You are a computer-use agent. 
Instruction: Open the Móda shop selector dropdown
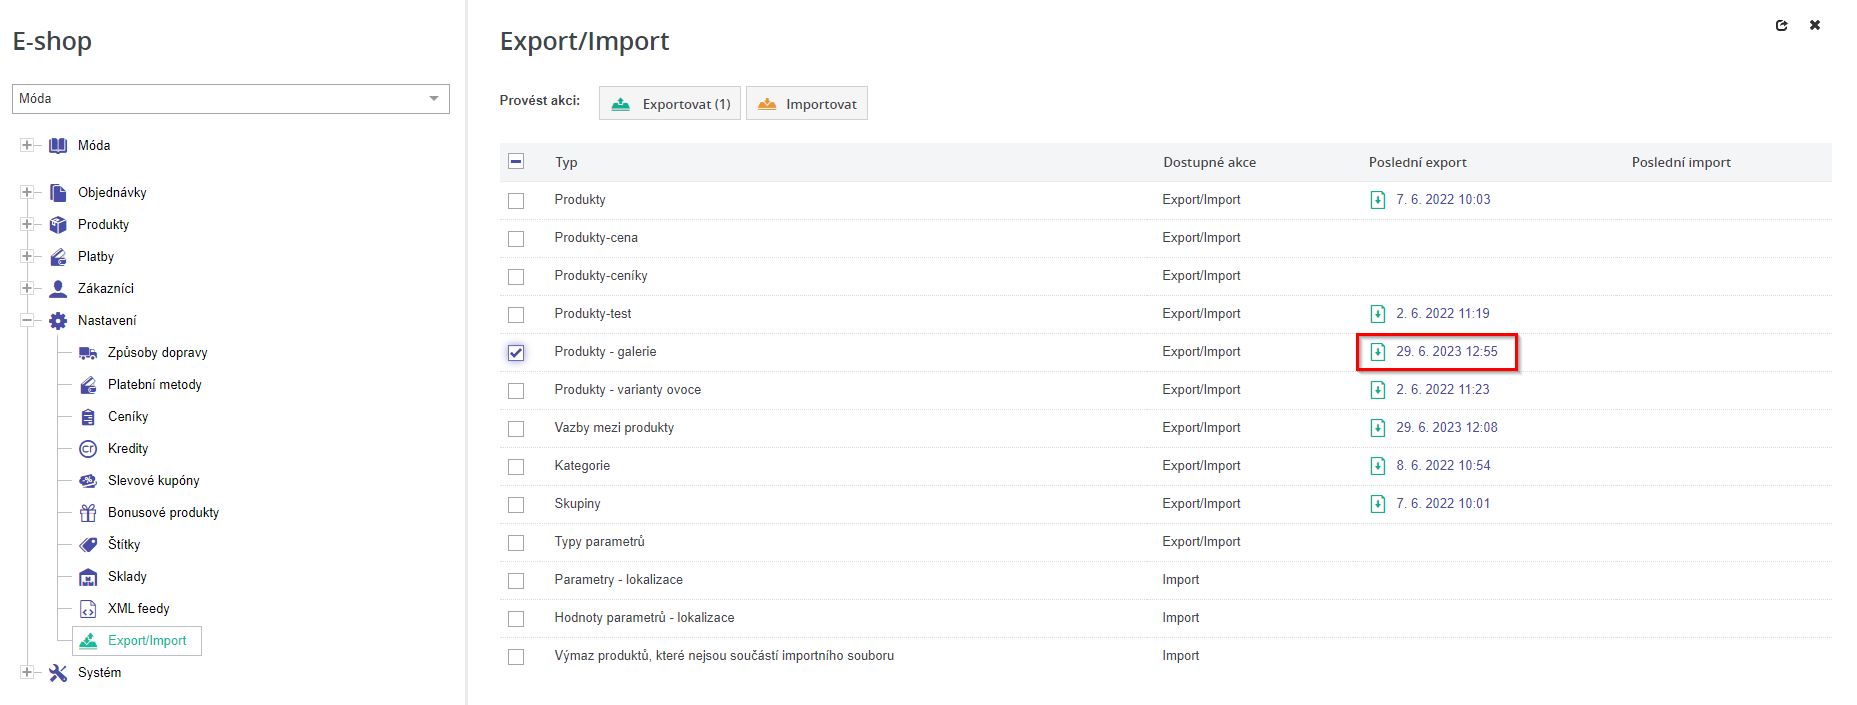point(231,99)
